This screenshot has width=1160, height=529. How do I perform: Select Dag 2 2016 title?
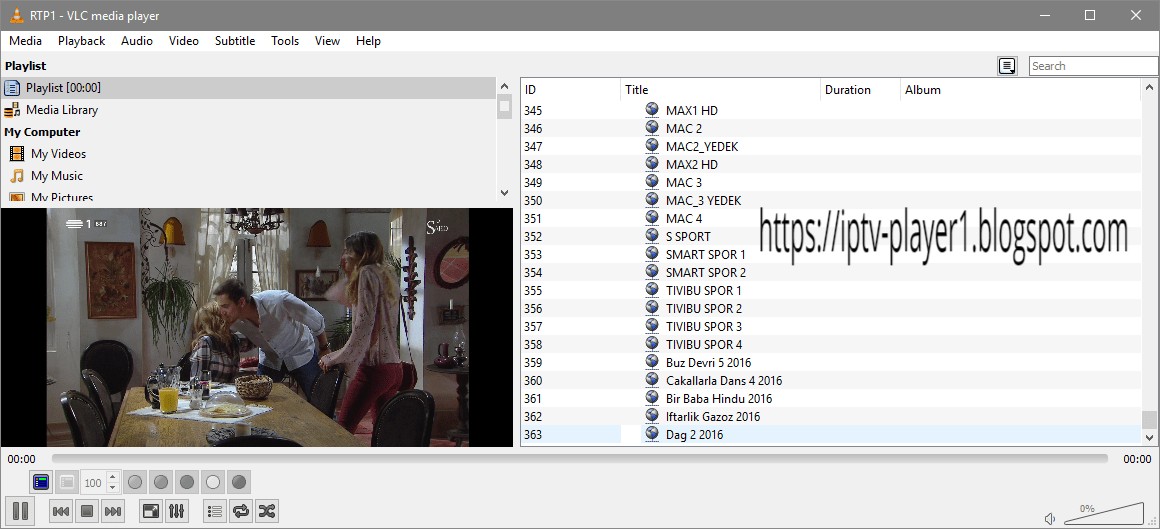695,434
